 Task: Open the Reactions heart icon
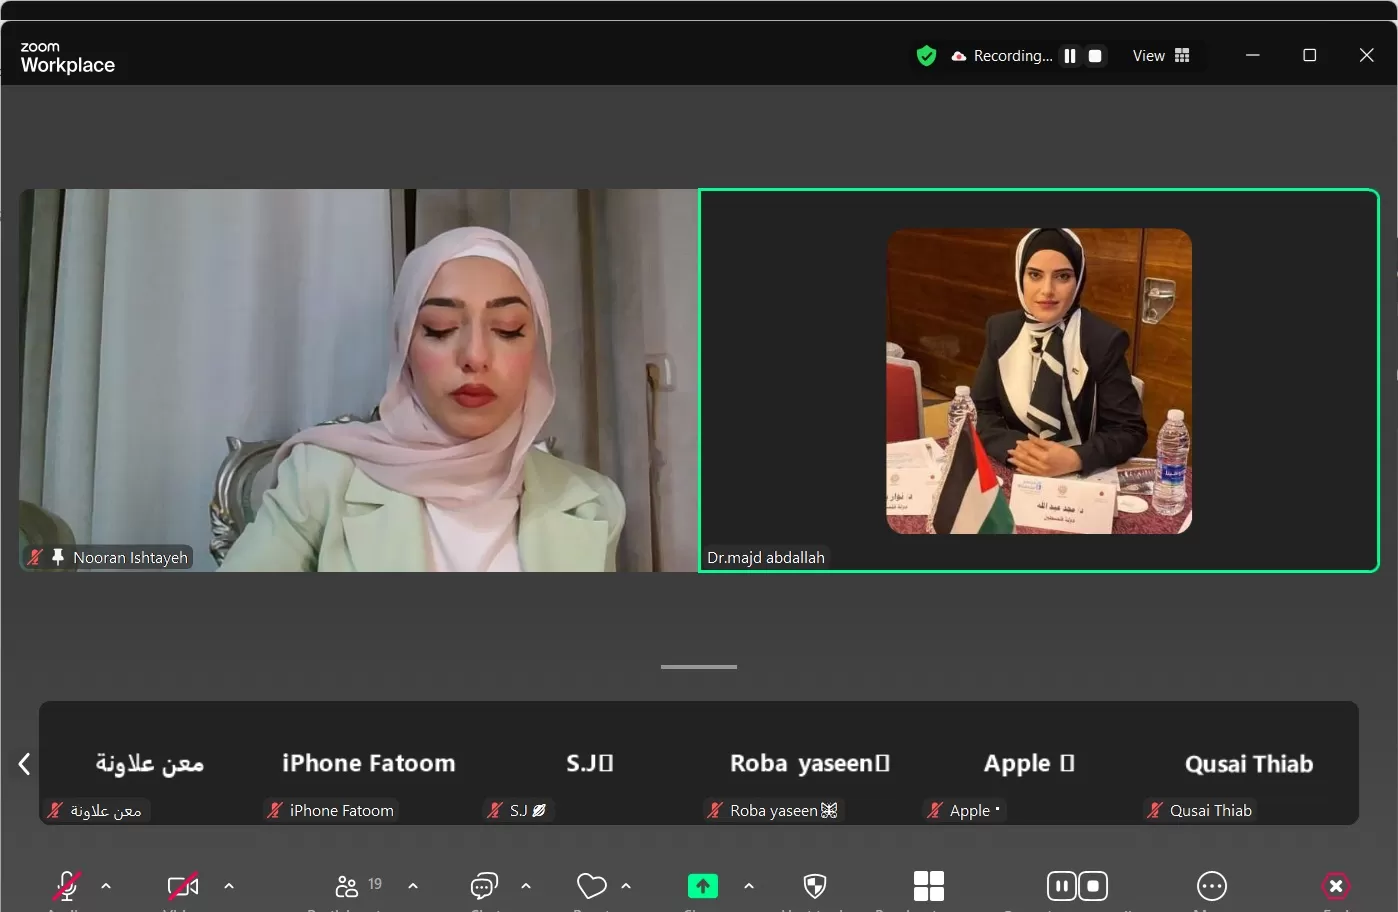click(x=592, y=886)
